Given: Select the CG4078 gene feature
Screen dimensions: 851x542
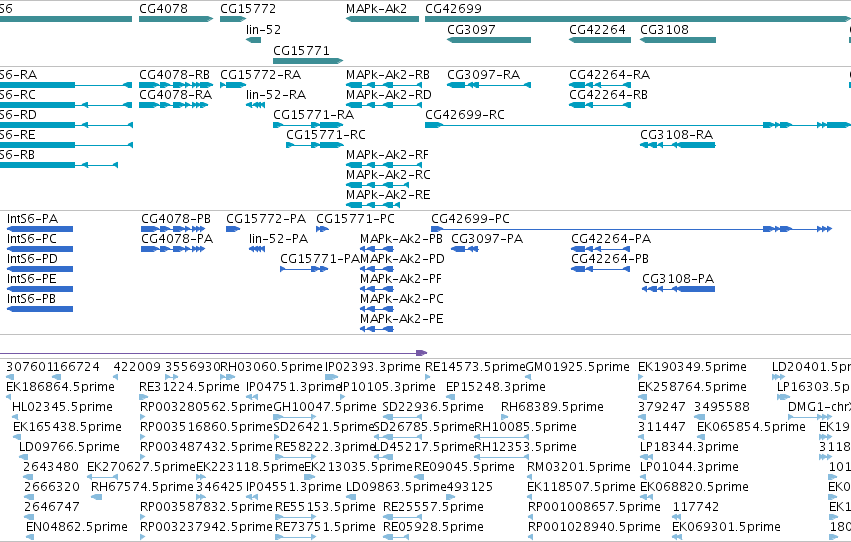Looking at the screenshot, I should (x=176, y=19).
